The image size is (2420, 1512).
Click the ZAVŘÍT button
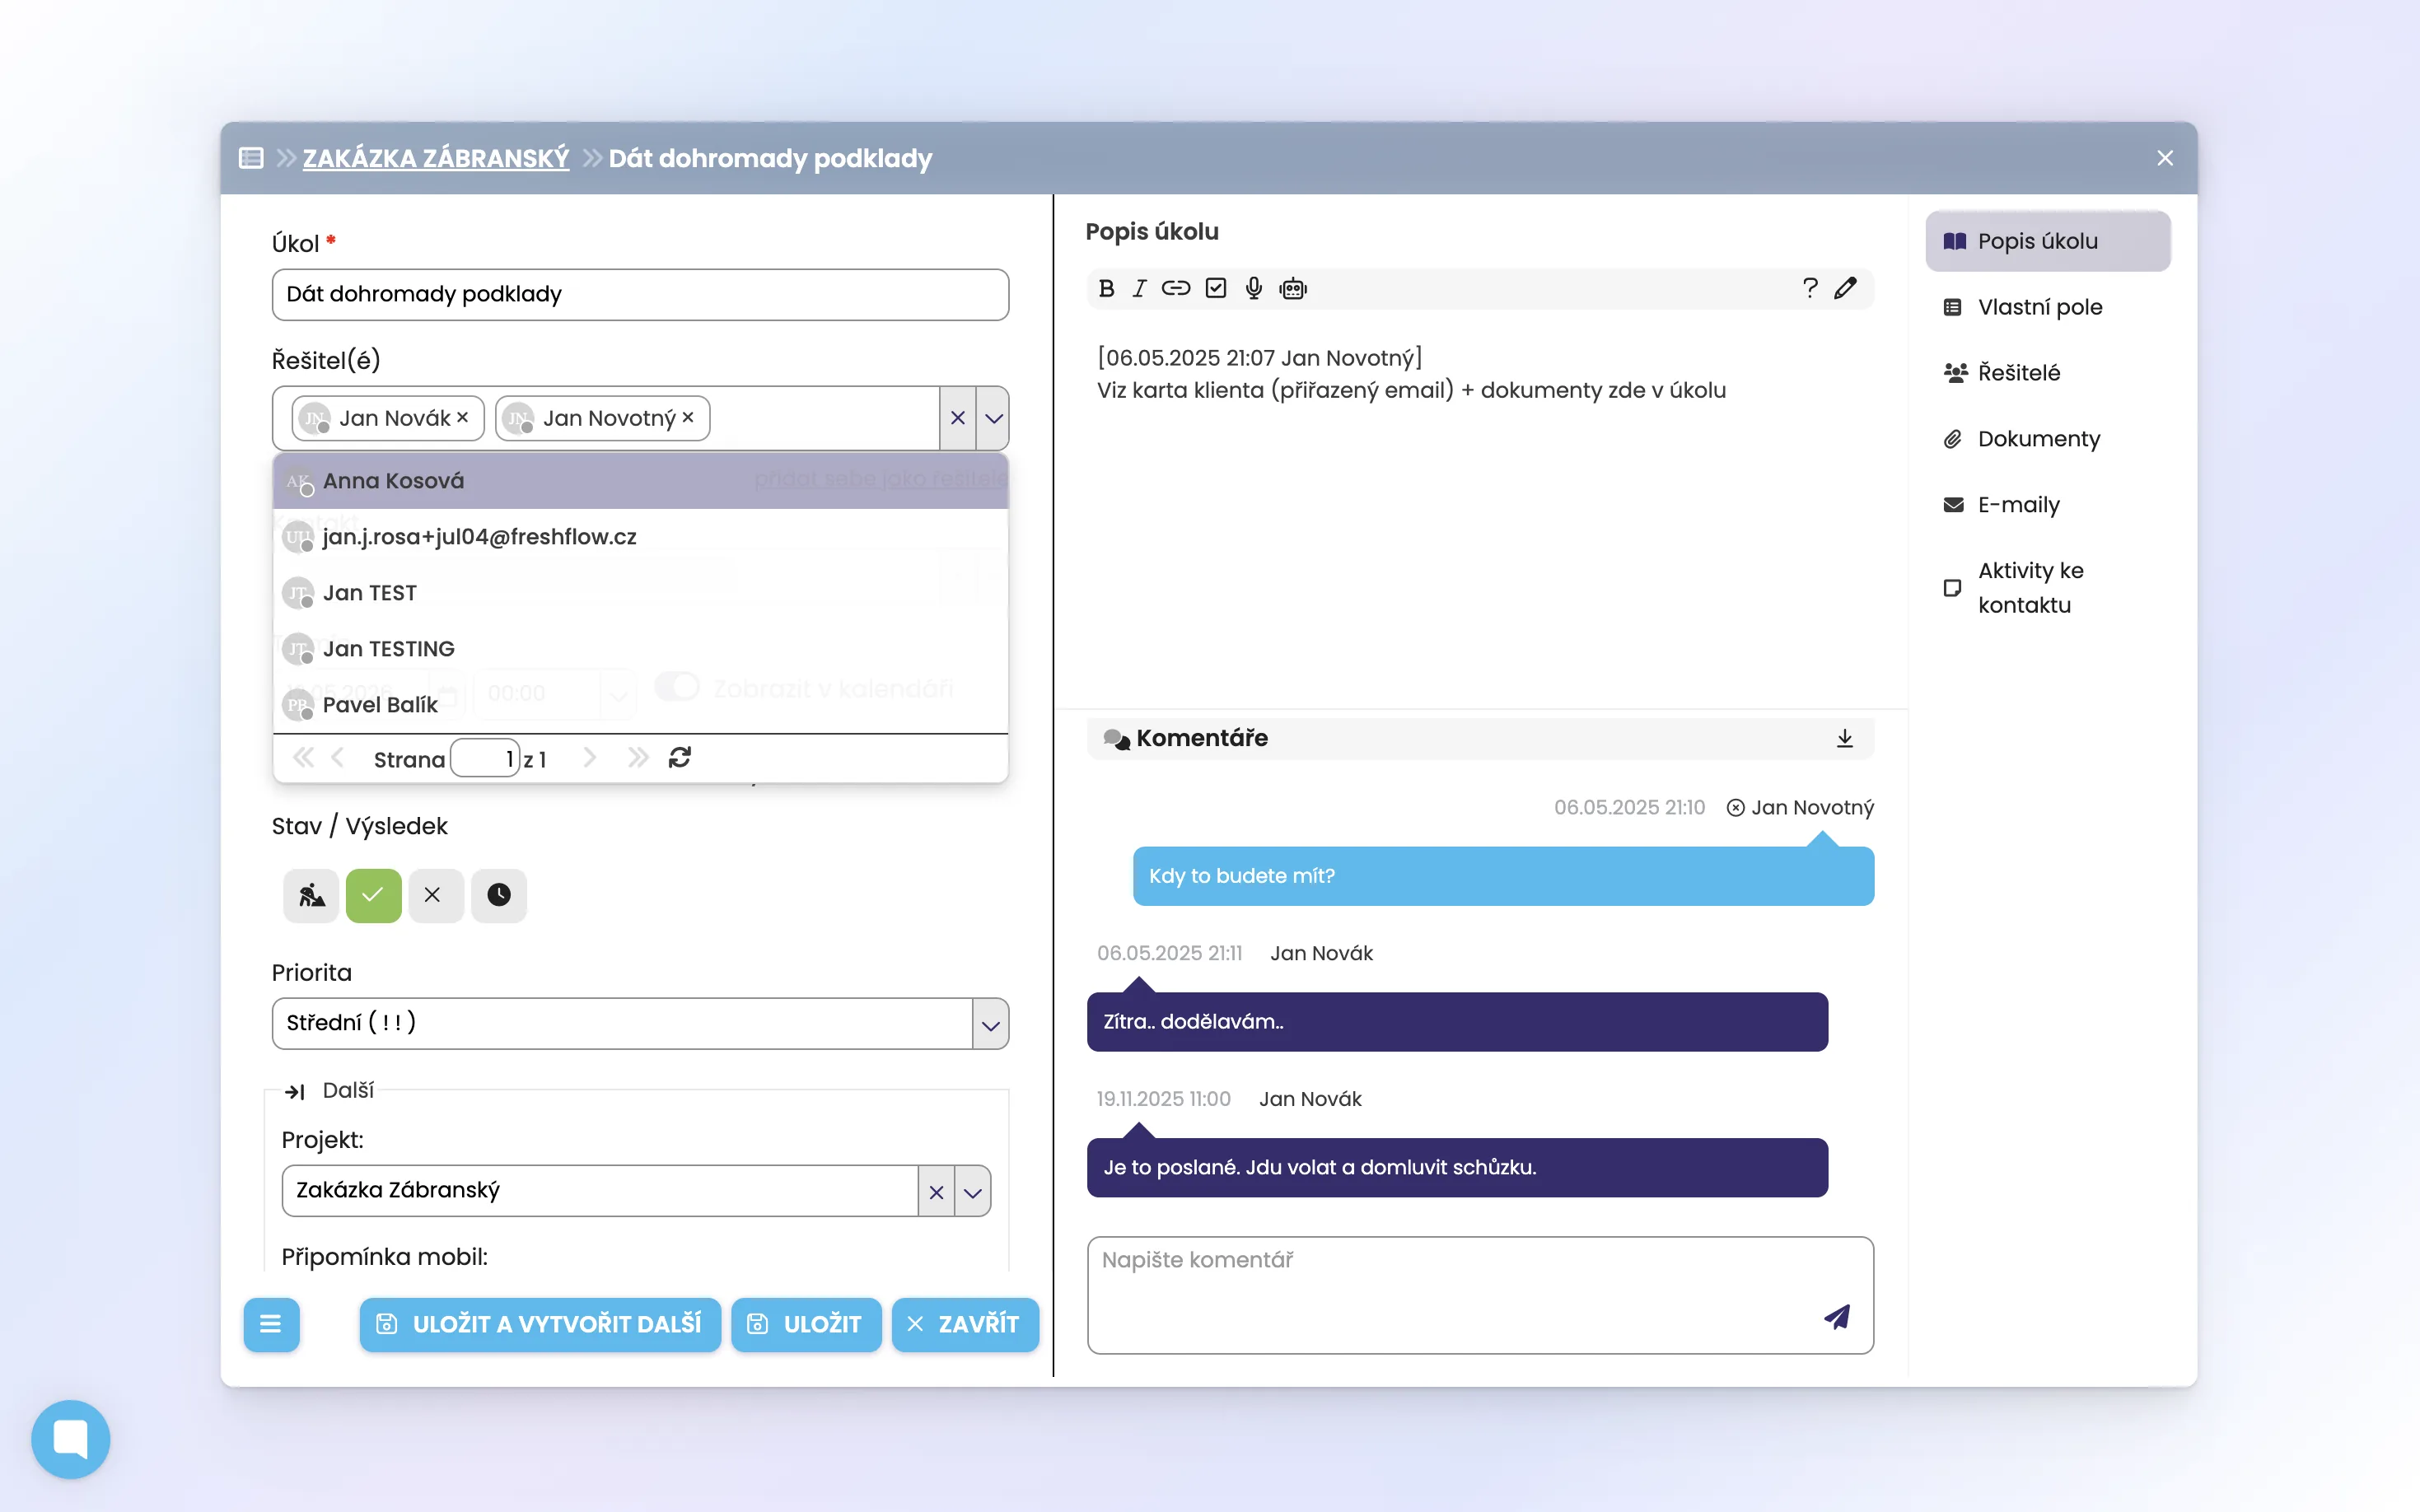[x=965, y=1325]
